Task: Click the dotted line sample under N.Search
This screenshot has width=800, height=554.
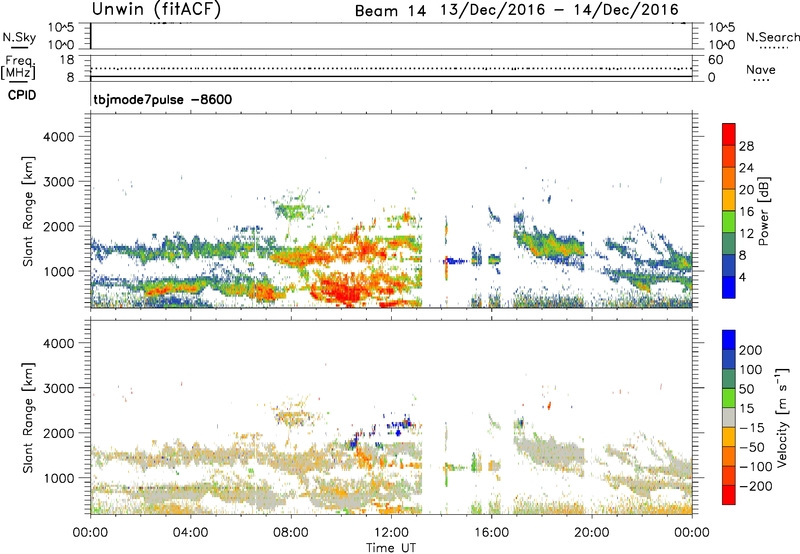Action: [x=773, y=48]
